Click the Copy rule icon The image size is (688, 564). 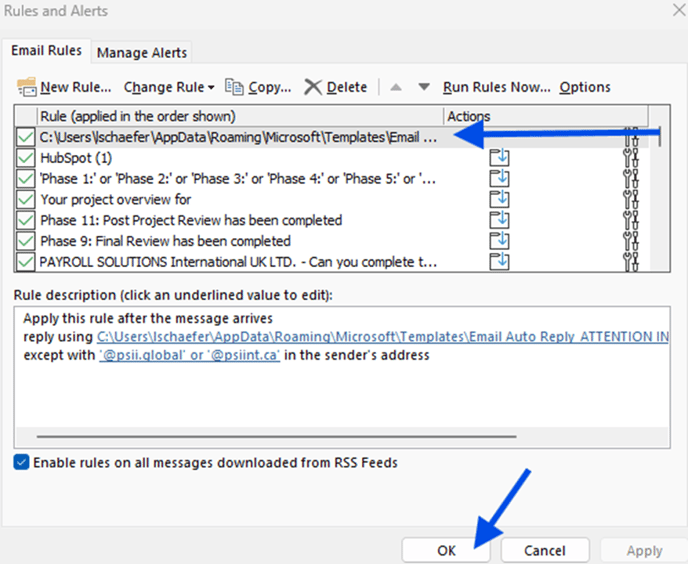(x=235, y=87)
